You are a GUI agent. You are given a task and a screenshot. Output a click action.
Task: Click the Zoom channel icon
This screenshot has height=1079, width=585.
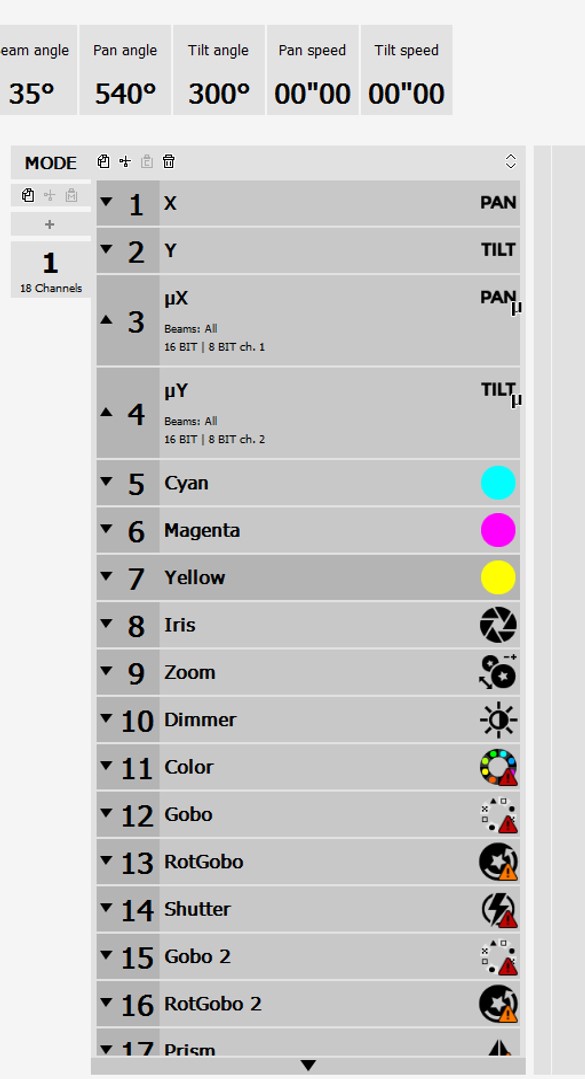[498, 672]
